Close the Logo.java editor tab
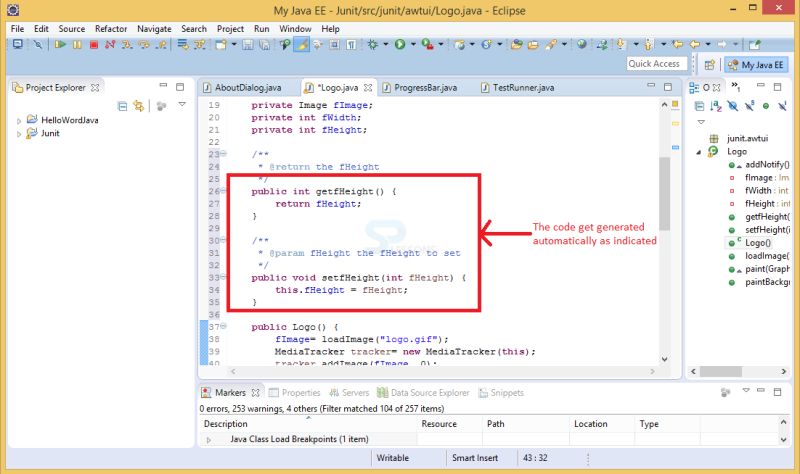 click(368, 88)
